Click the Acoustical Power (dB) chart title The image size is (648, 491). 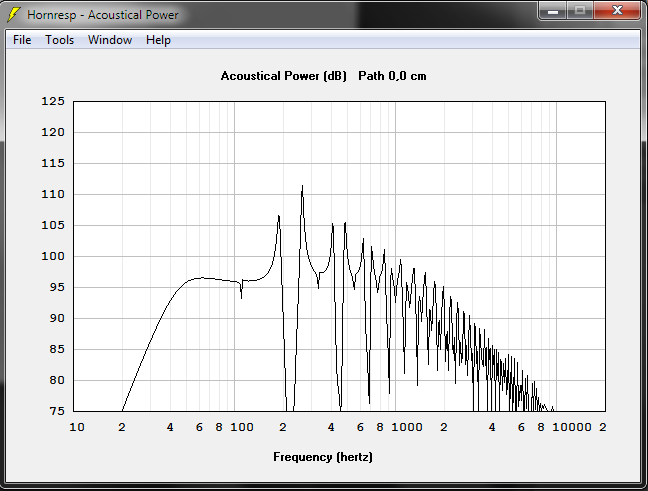pyautogui.click(x=284, y=76)
